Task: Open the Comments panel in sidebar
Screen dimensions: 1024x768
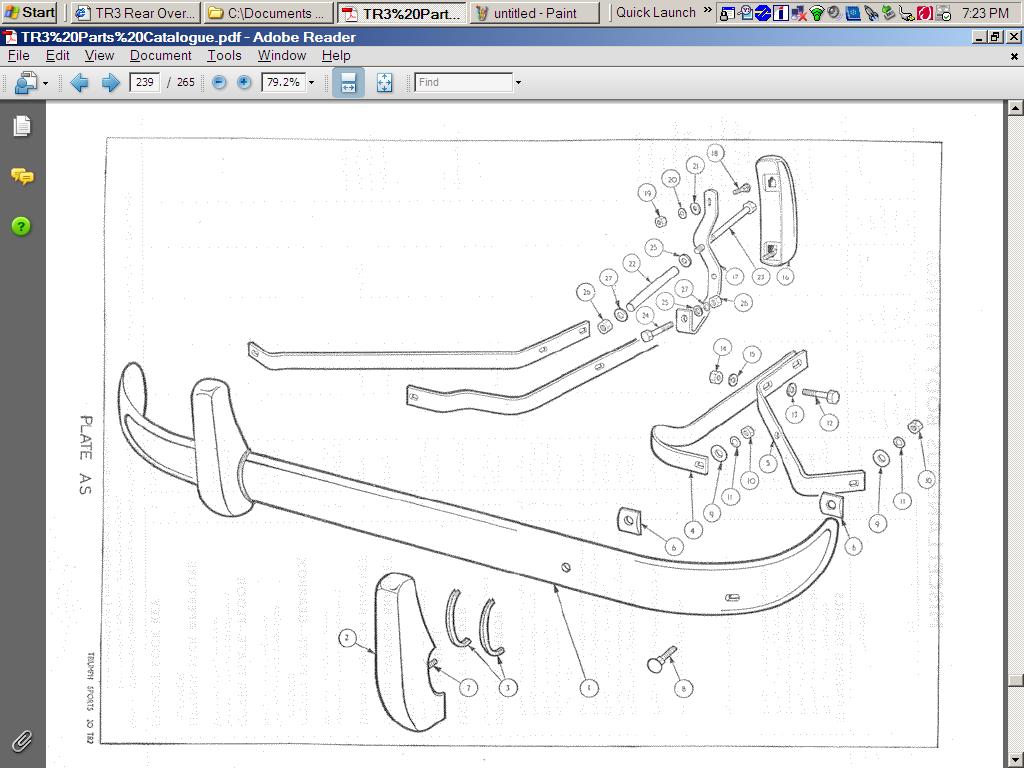Action: click(22, 176)
